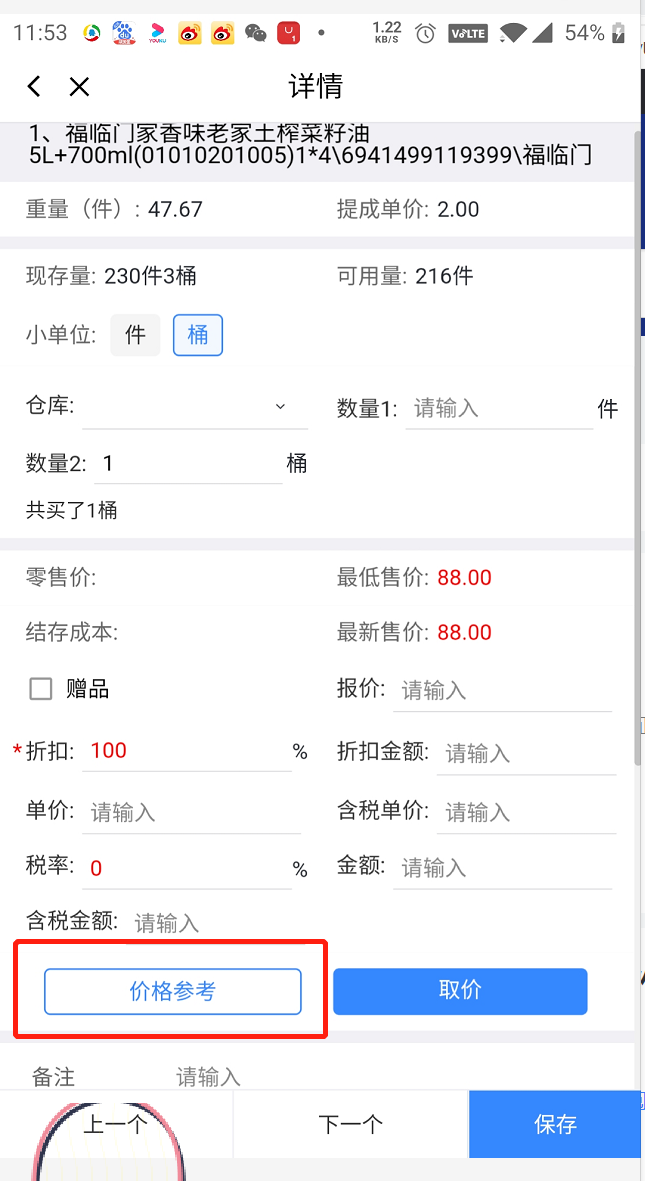Tap the Youku notification icon in status bar

tap(157, 33)
